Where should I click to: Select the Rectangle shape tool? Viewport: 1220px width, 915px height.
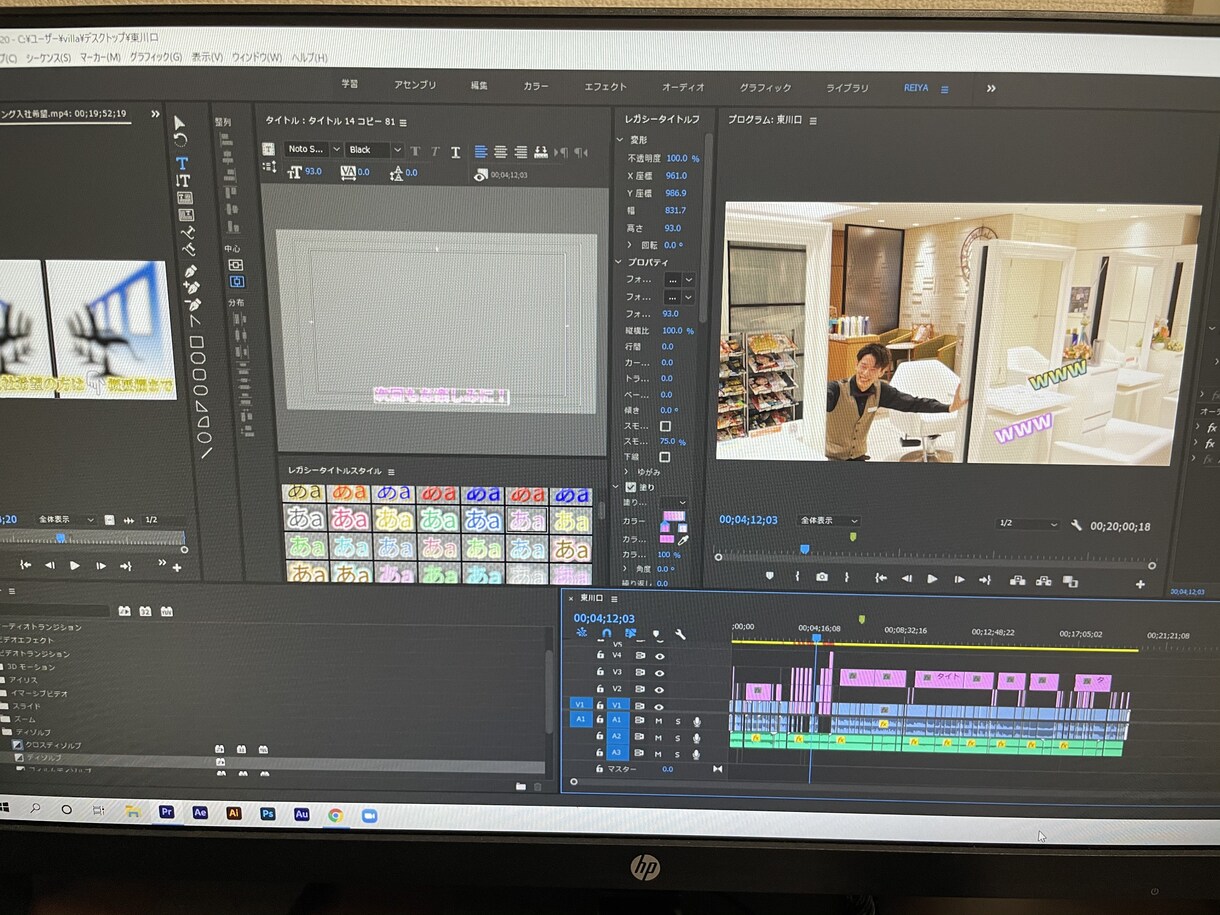point(197,342)
